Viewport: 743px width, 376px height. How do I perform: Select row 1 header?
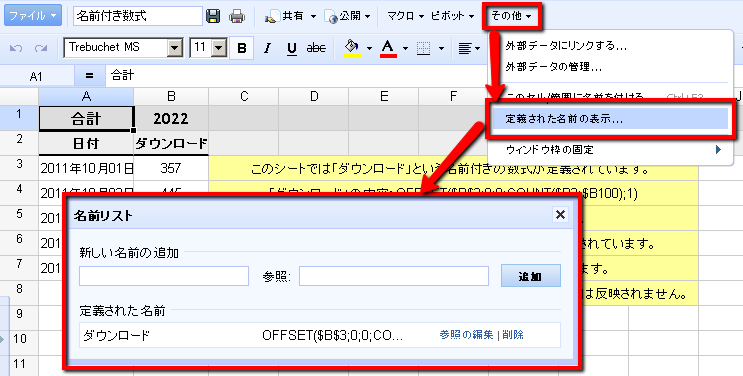click(x=19, y=118)
